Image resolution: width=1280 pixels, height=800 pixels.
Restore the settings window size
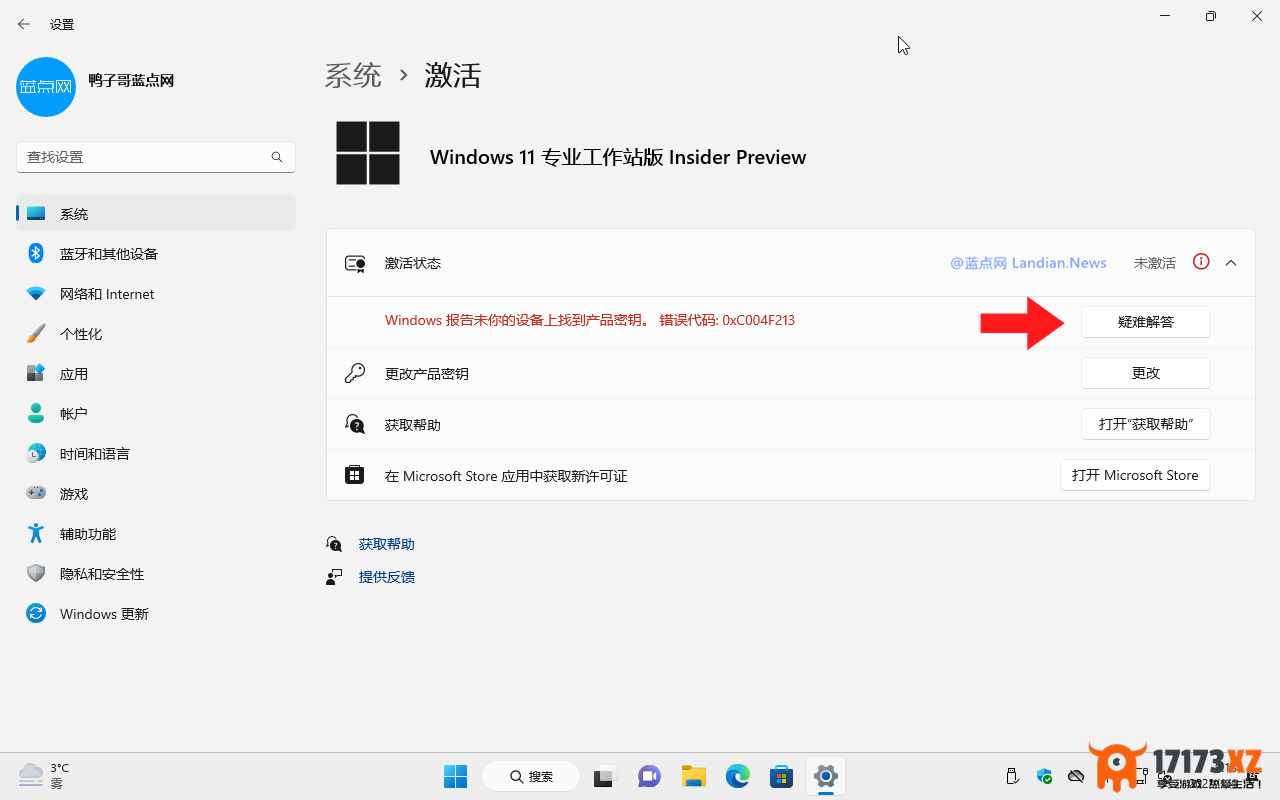click(x=1211, y=16)
